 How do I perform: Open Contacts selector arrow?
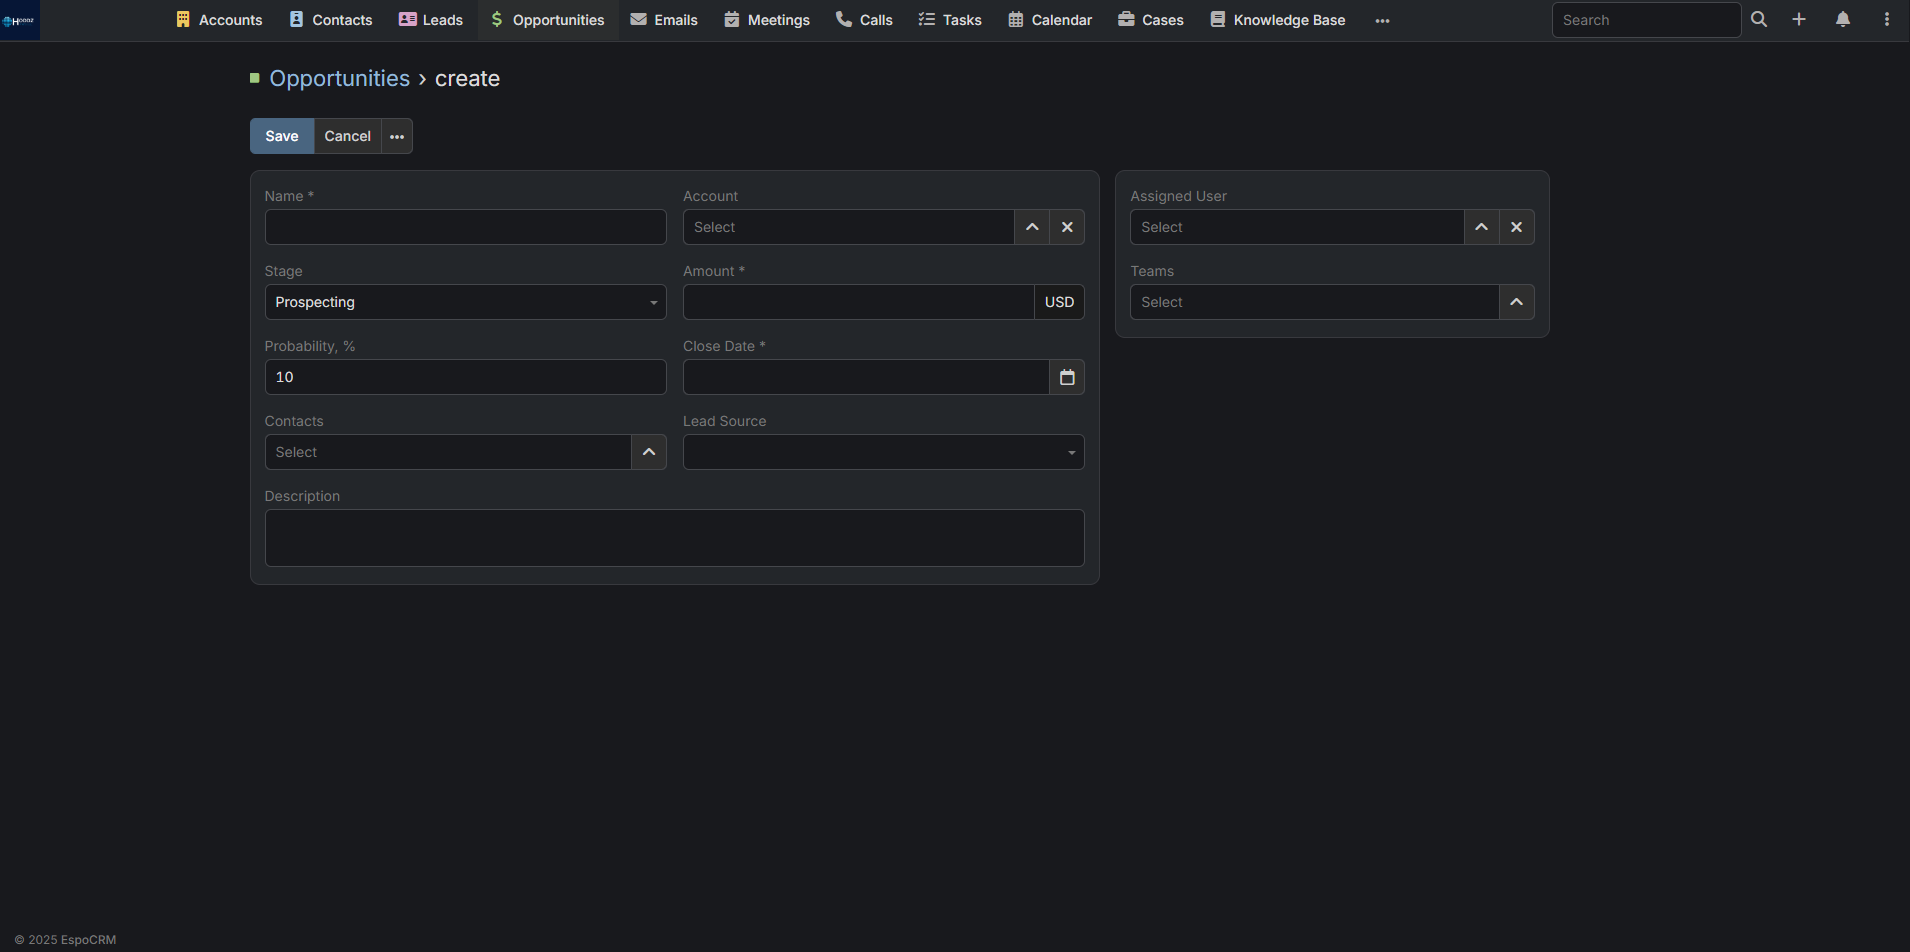(x=649, y=452)
